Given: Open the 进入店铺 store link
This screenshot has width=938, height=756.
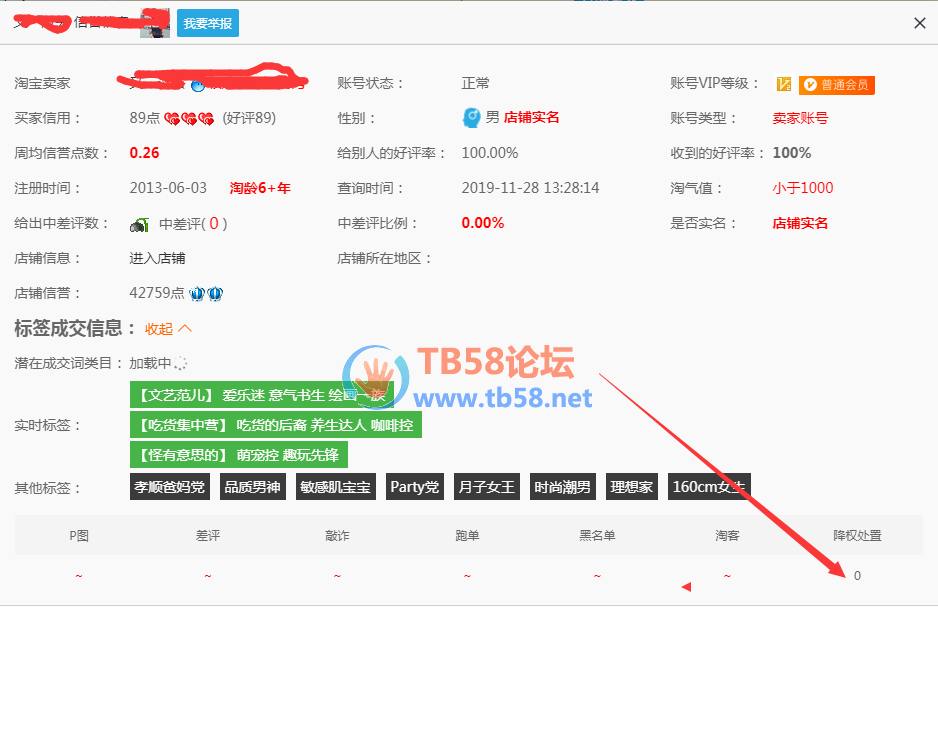Looking at the screenshot, I should (x=157, y=258).
